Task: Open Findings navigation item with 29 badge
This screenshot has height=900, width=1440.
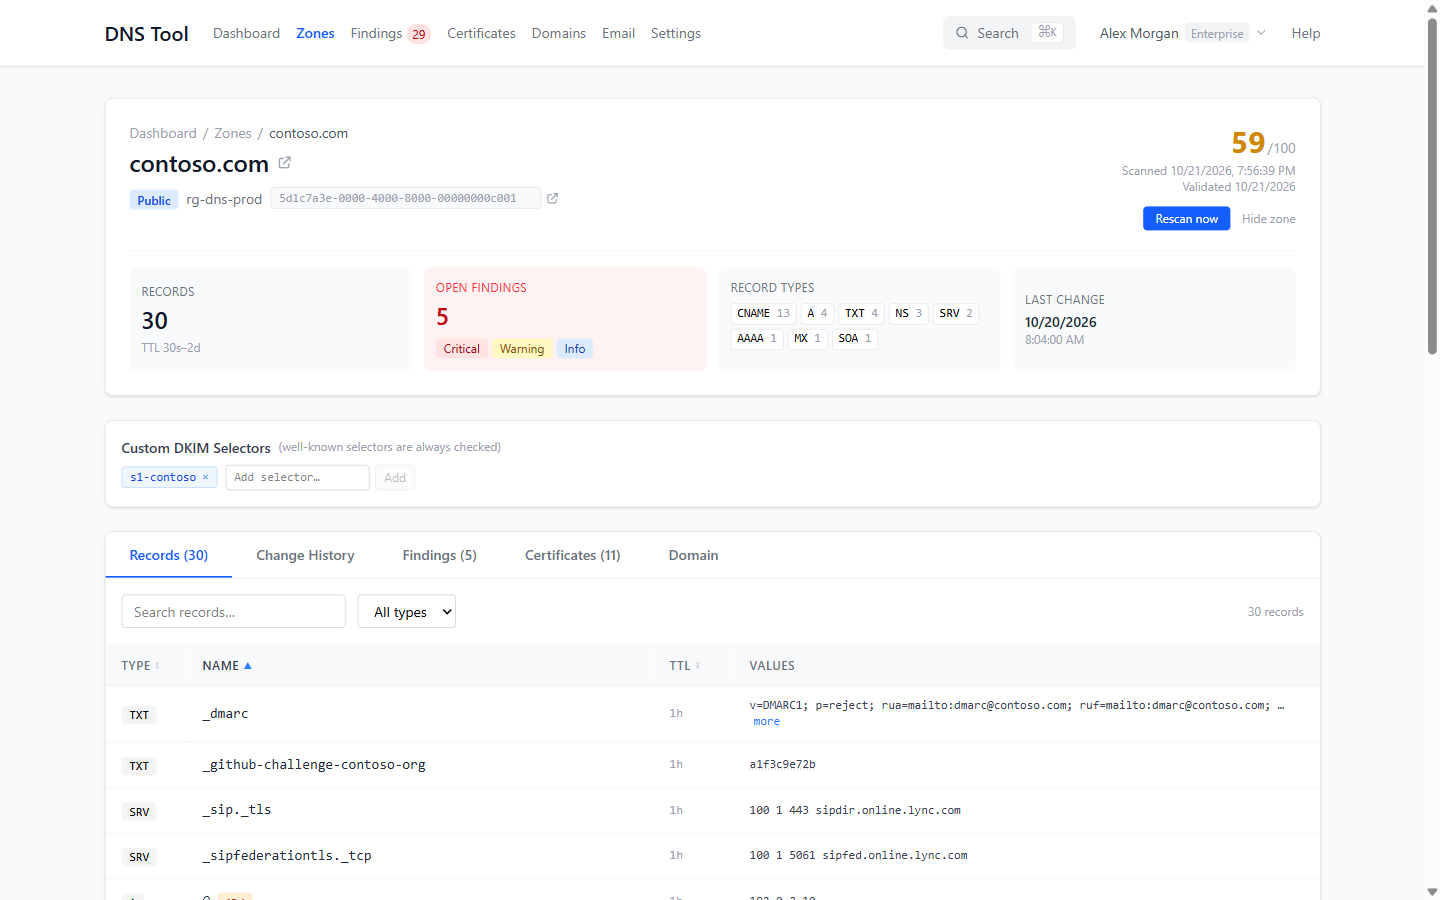Action: (390, 33)
